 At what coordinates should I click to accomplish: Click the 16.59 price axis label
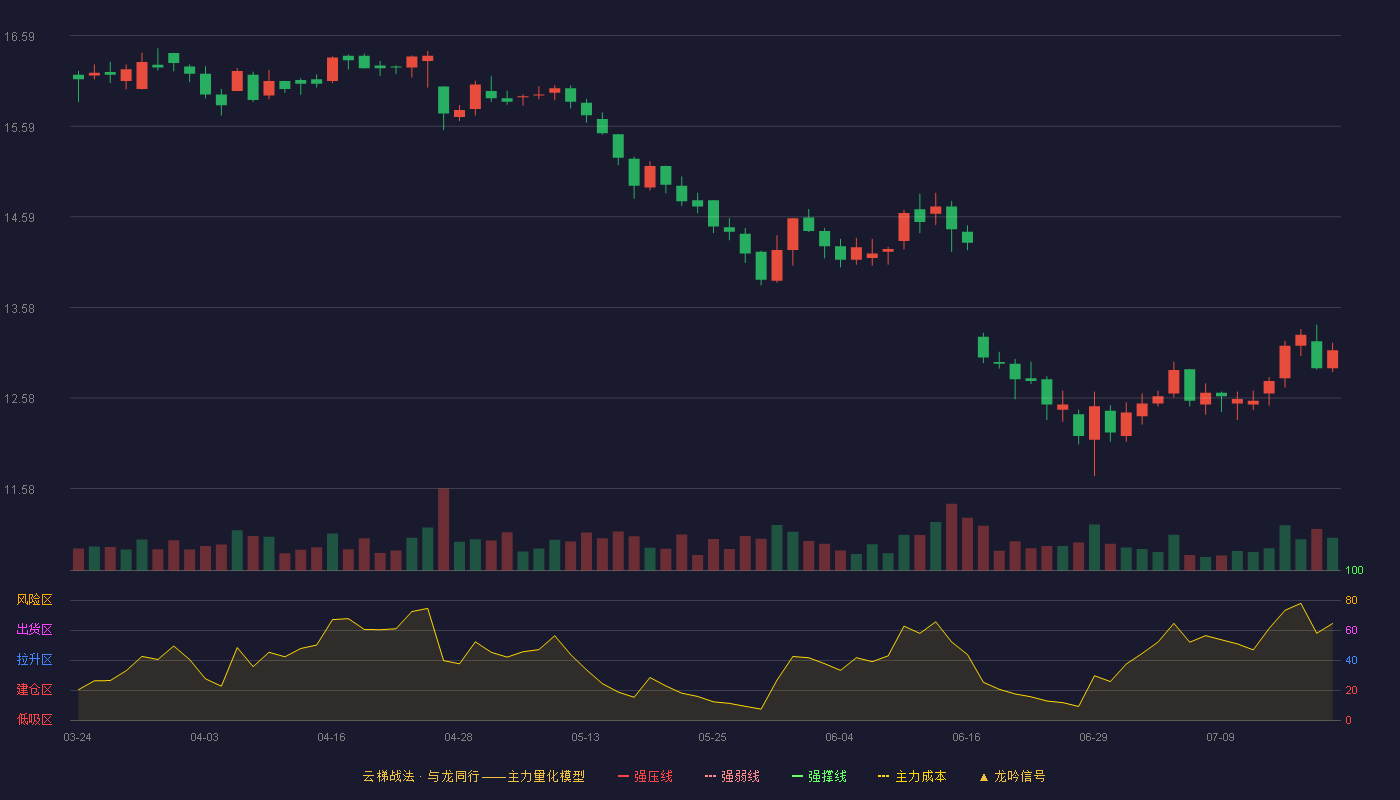19,37
